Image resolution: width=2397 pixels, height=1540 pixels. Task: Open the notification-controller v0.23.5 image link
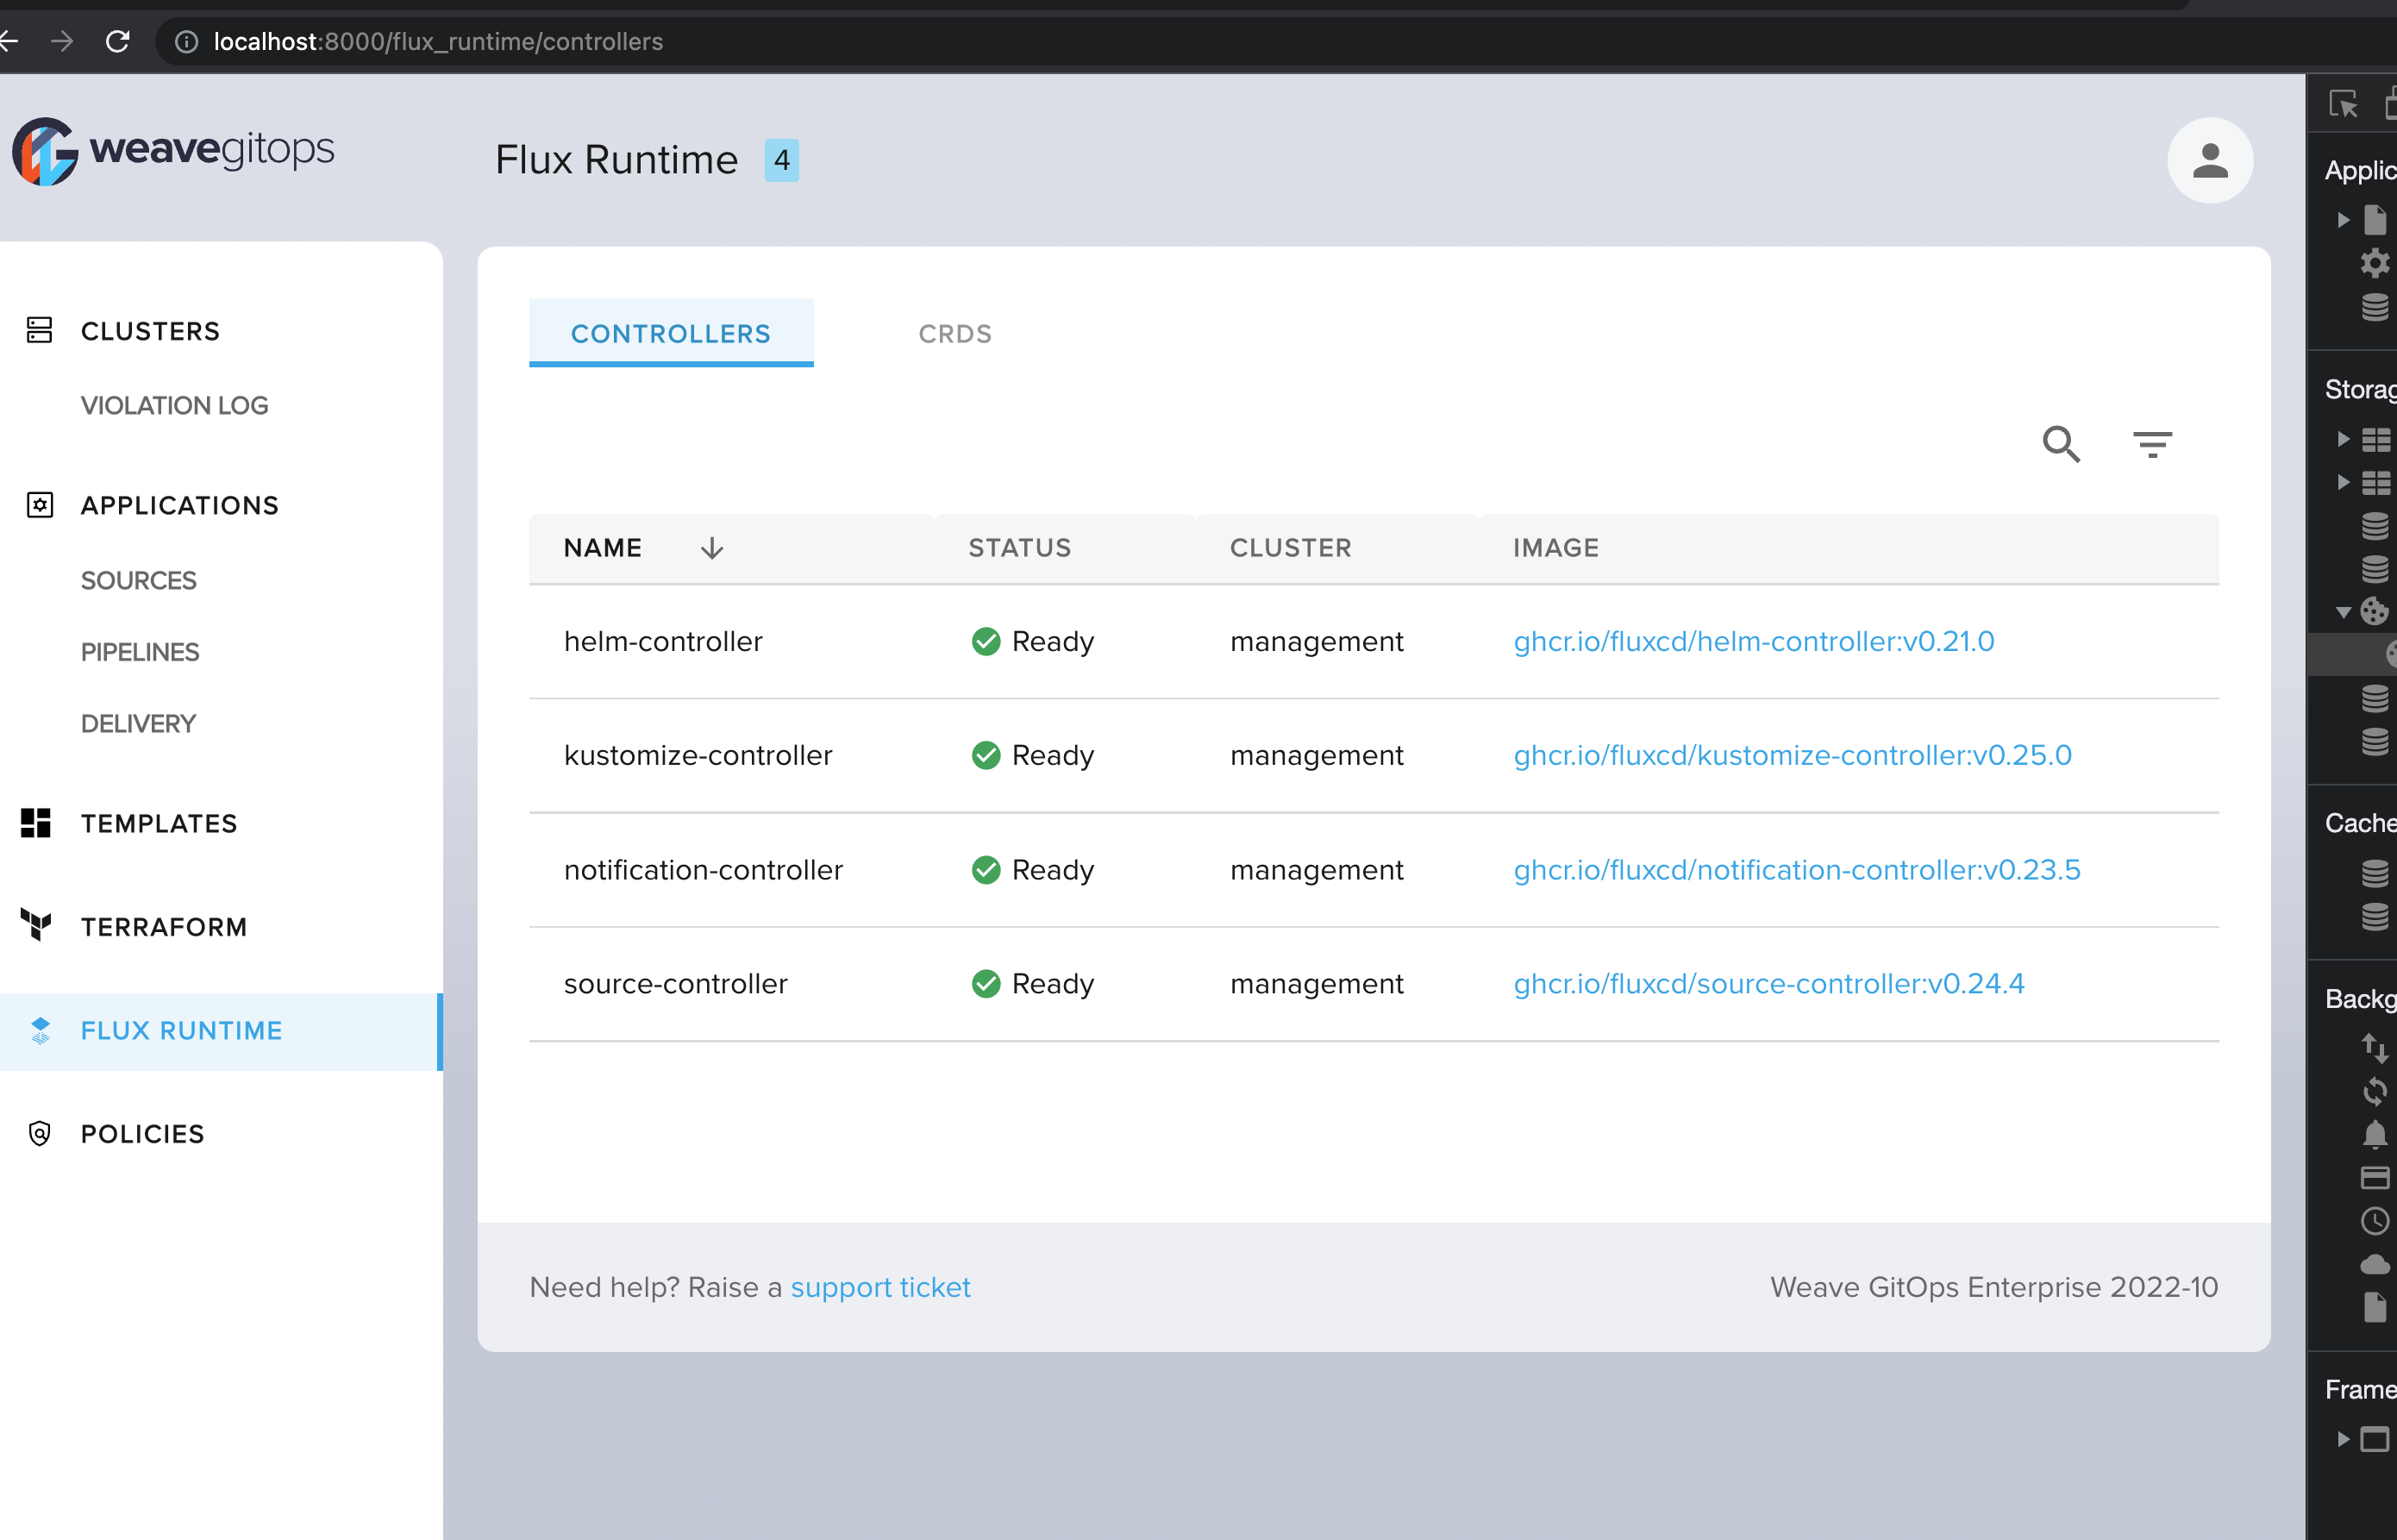(x=1796, y=870)
